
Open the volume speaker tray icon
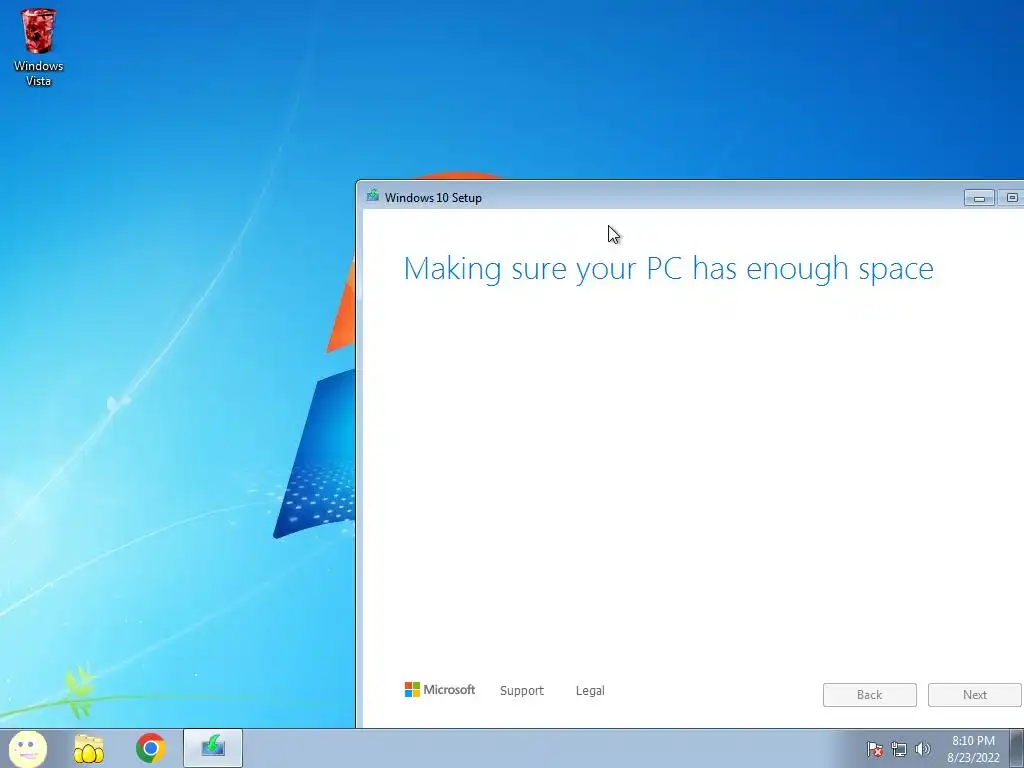pyautogui.click(x=922, y=749)
